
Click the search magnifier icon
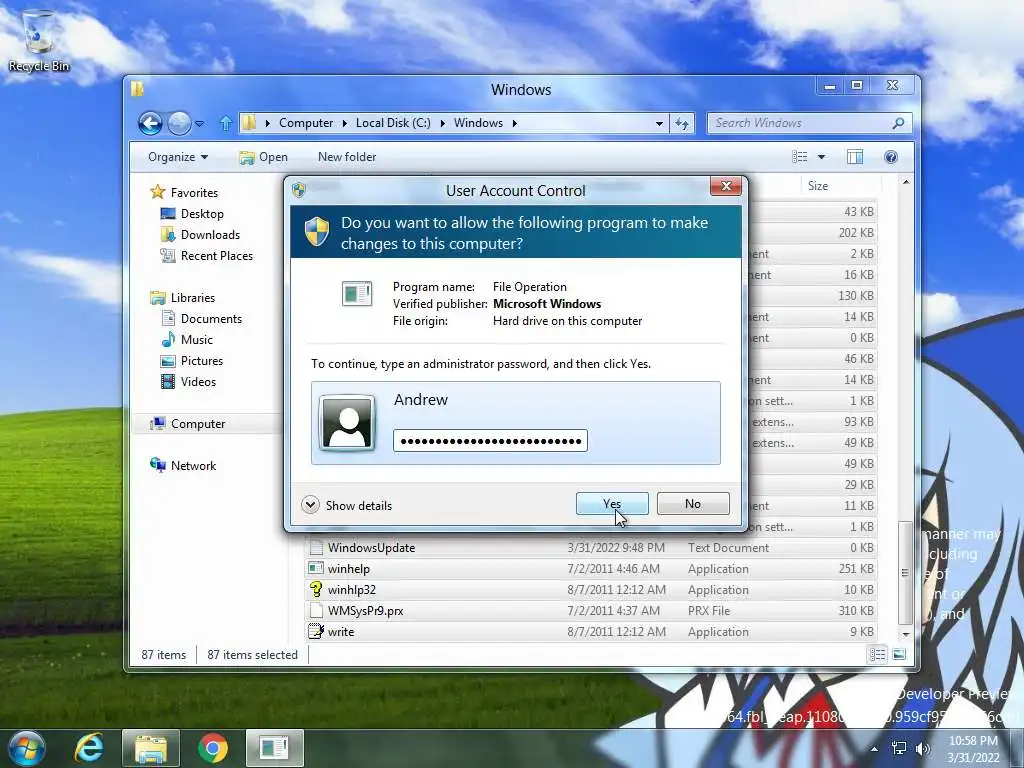(899, 123)
